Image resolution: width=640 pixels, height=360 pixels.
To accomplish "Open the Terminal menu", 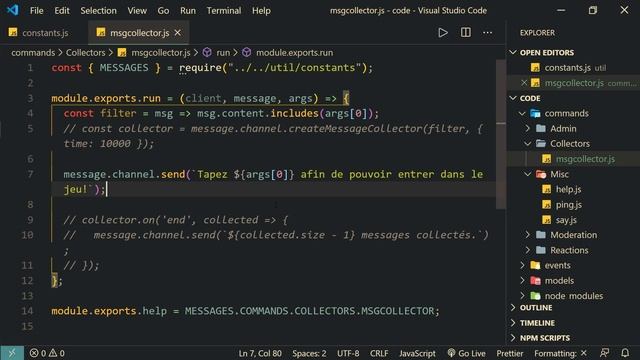I will point(224,11).
